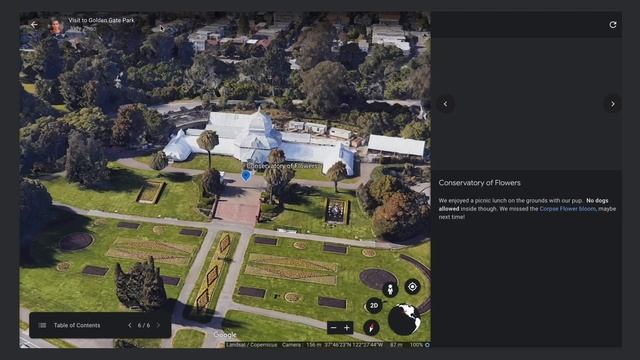This screenshot has height=360, width=640.
Task: Activate the Street View pegman
Action: tap(390, 289)
